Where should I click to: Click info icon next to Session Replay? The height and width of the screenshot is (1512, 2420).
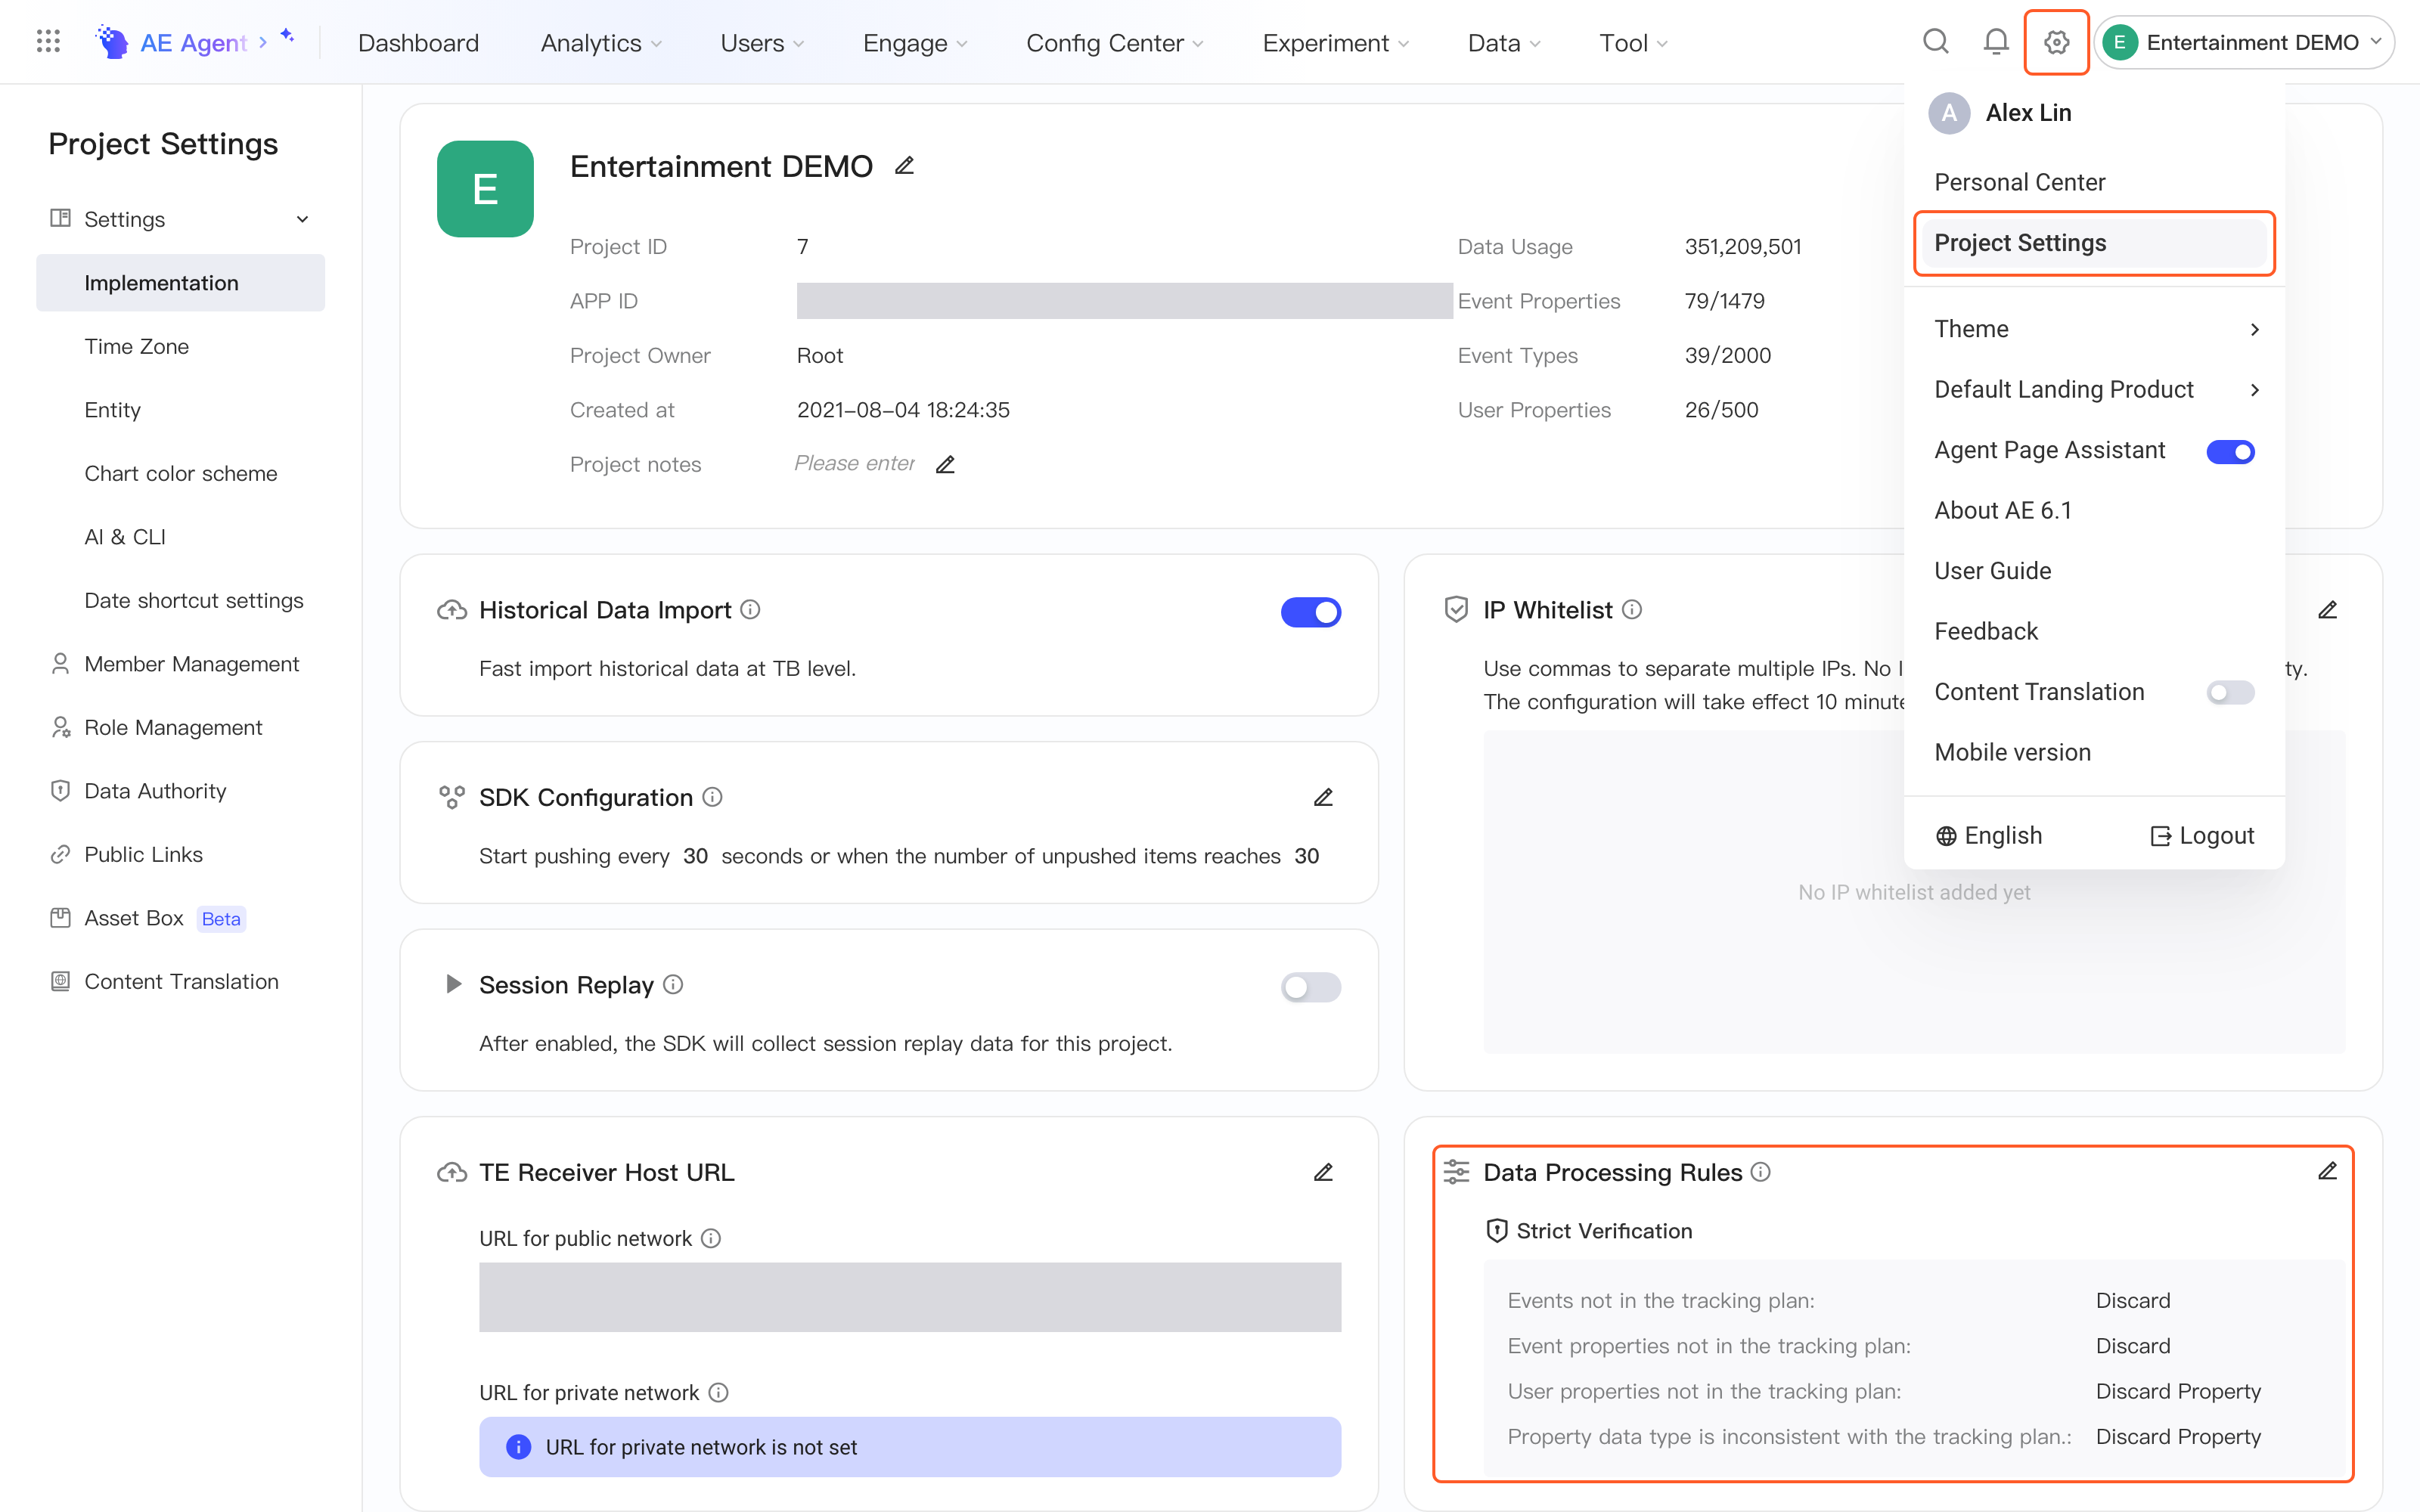click(x=673, y=985)
